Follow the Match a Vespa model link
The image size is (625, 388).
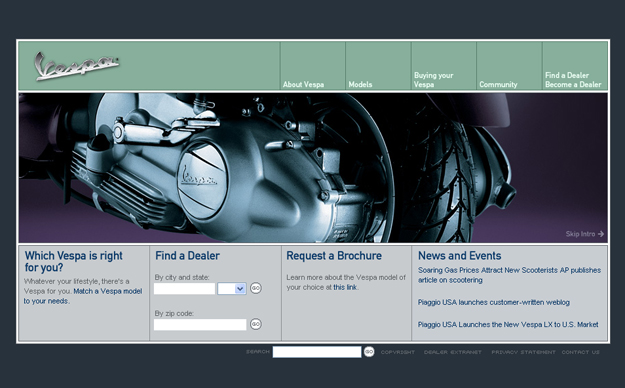pos(108,291)
